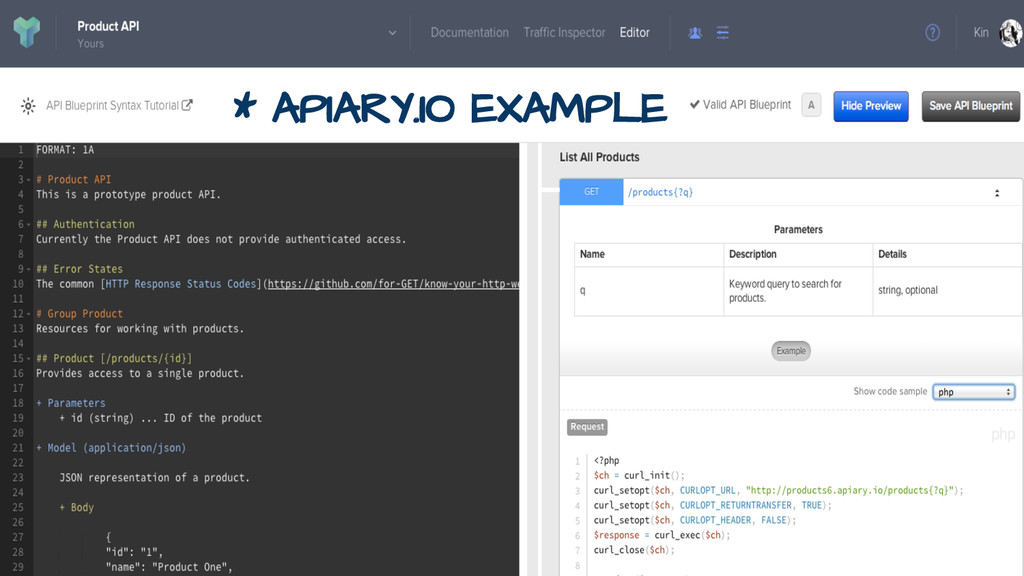Click the List All Products heading
The image size is (1024, 576).
tap(599, 157)
